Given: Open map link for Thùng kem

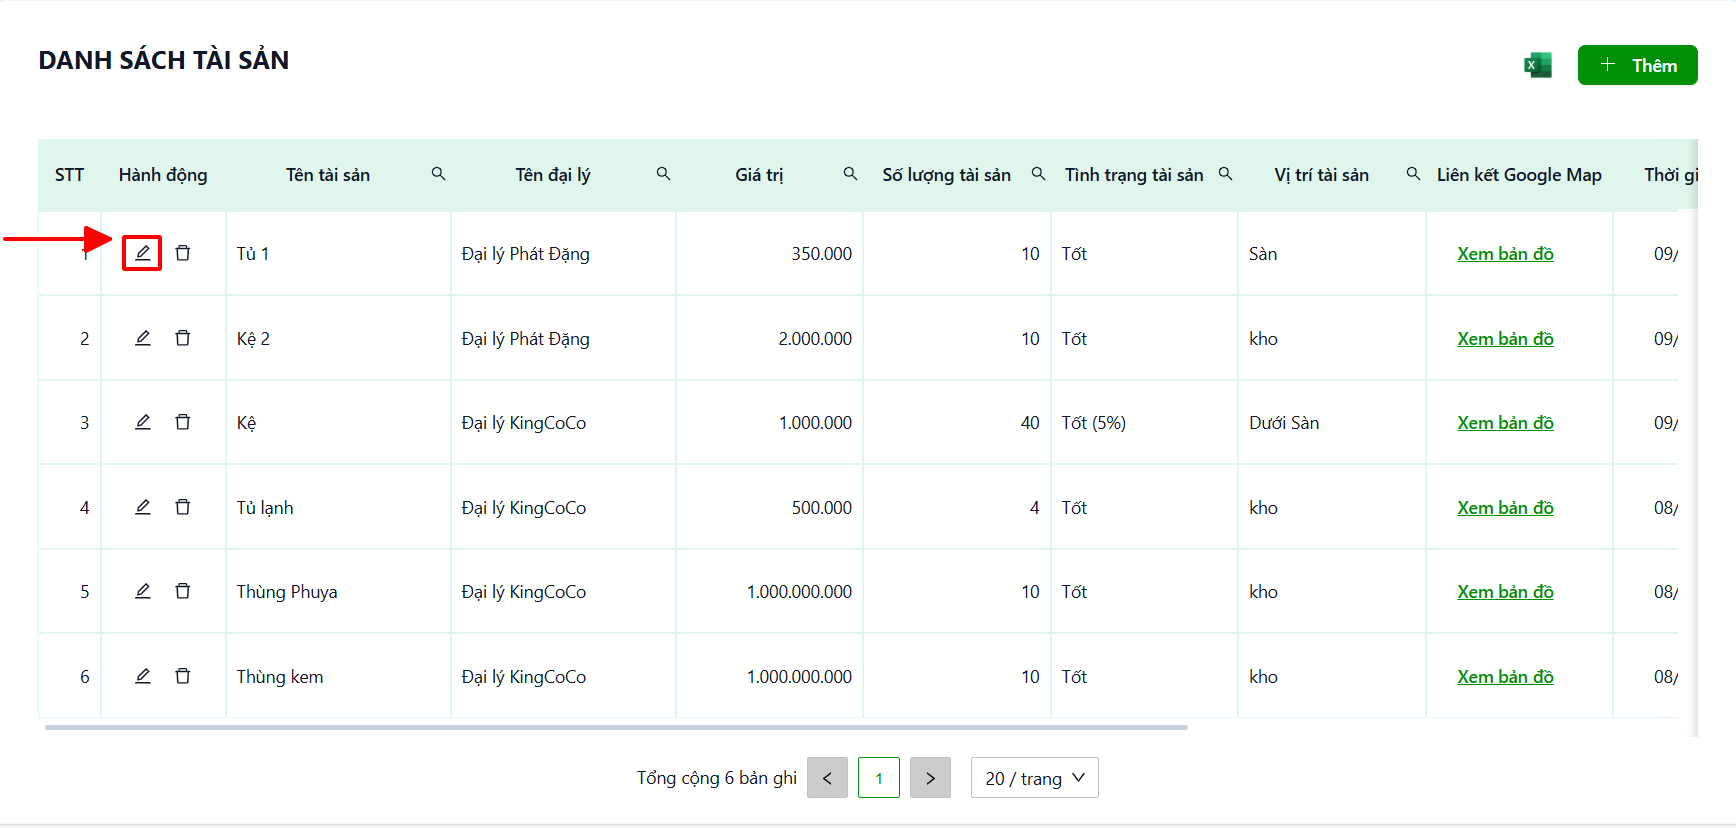Looking at the screenshot, I should pyautogui.click(x=1505, y=677).
